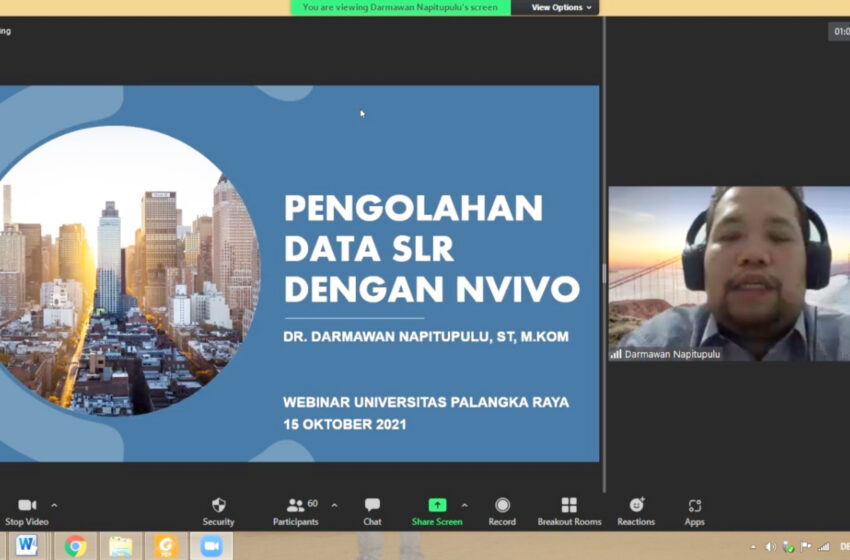Click WEBINAR UNIVERSITAS PALANGKA RAYA text
Screen dimensions: 850x560
tap(426, 402)
